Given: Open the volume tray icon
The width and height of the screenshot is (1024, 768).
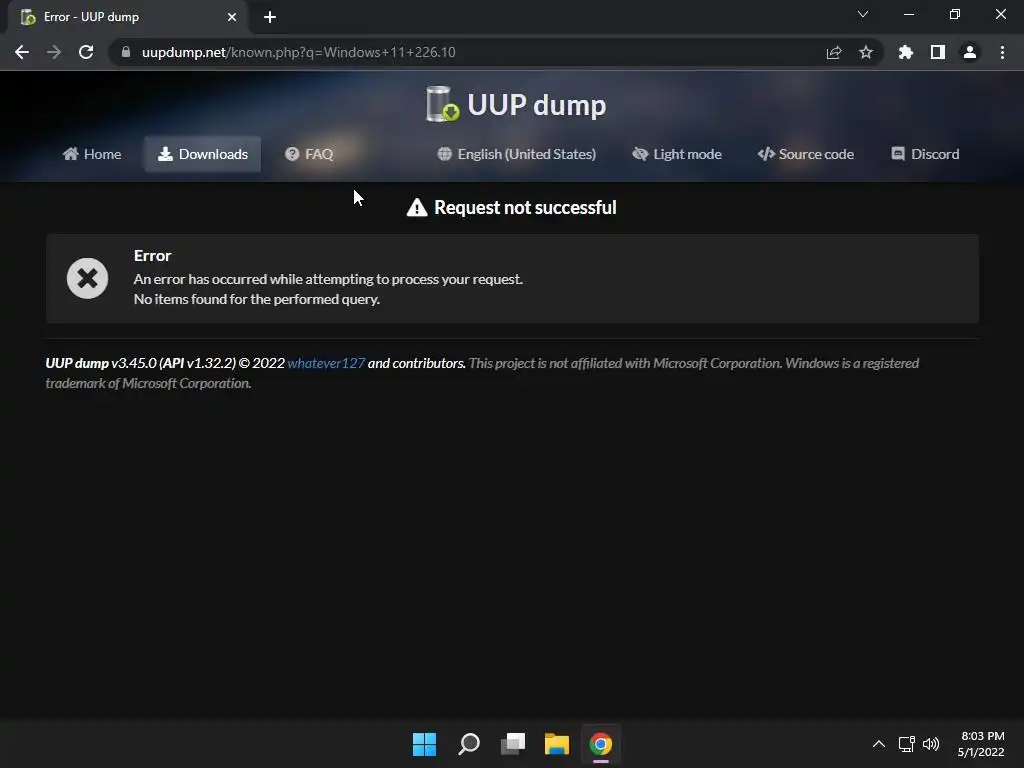Looking at the screenshot, I should [931, 744].
